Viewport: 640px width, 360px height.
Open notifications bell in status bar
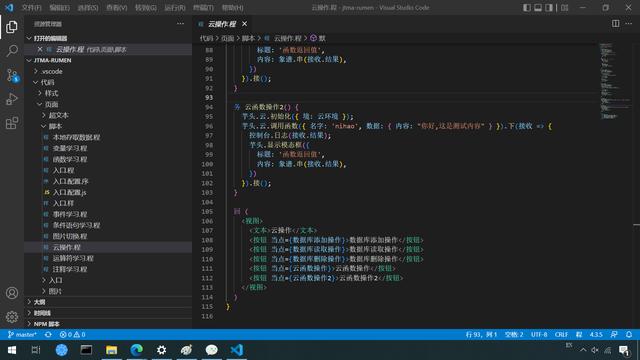click(629, 335)
